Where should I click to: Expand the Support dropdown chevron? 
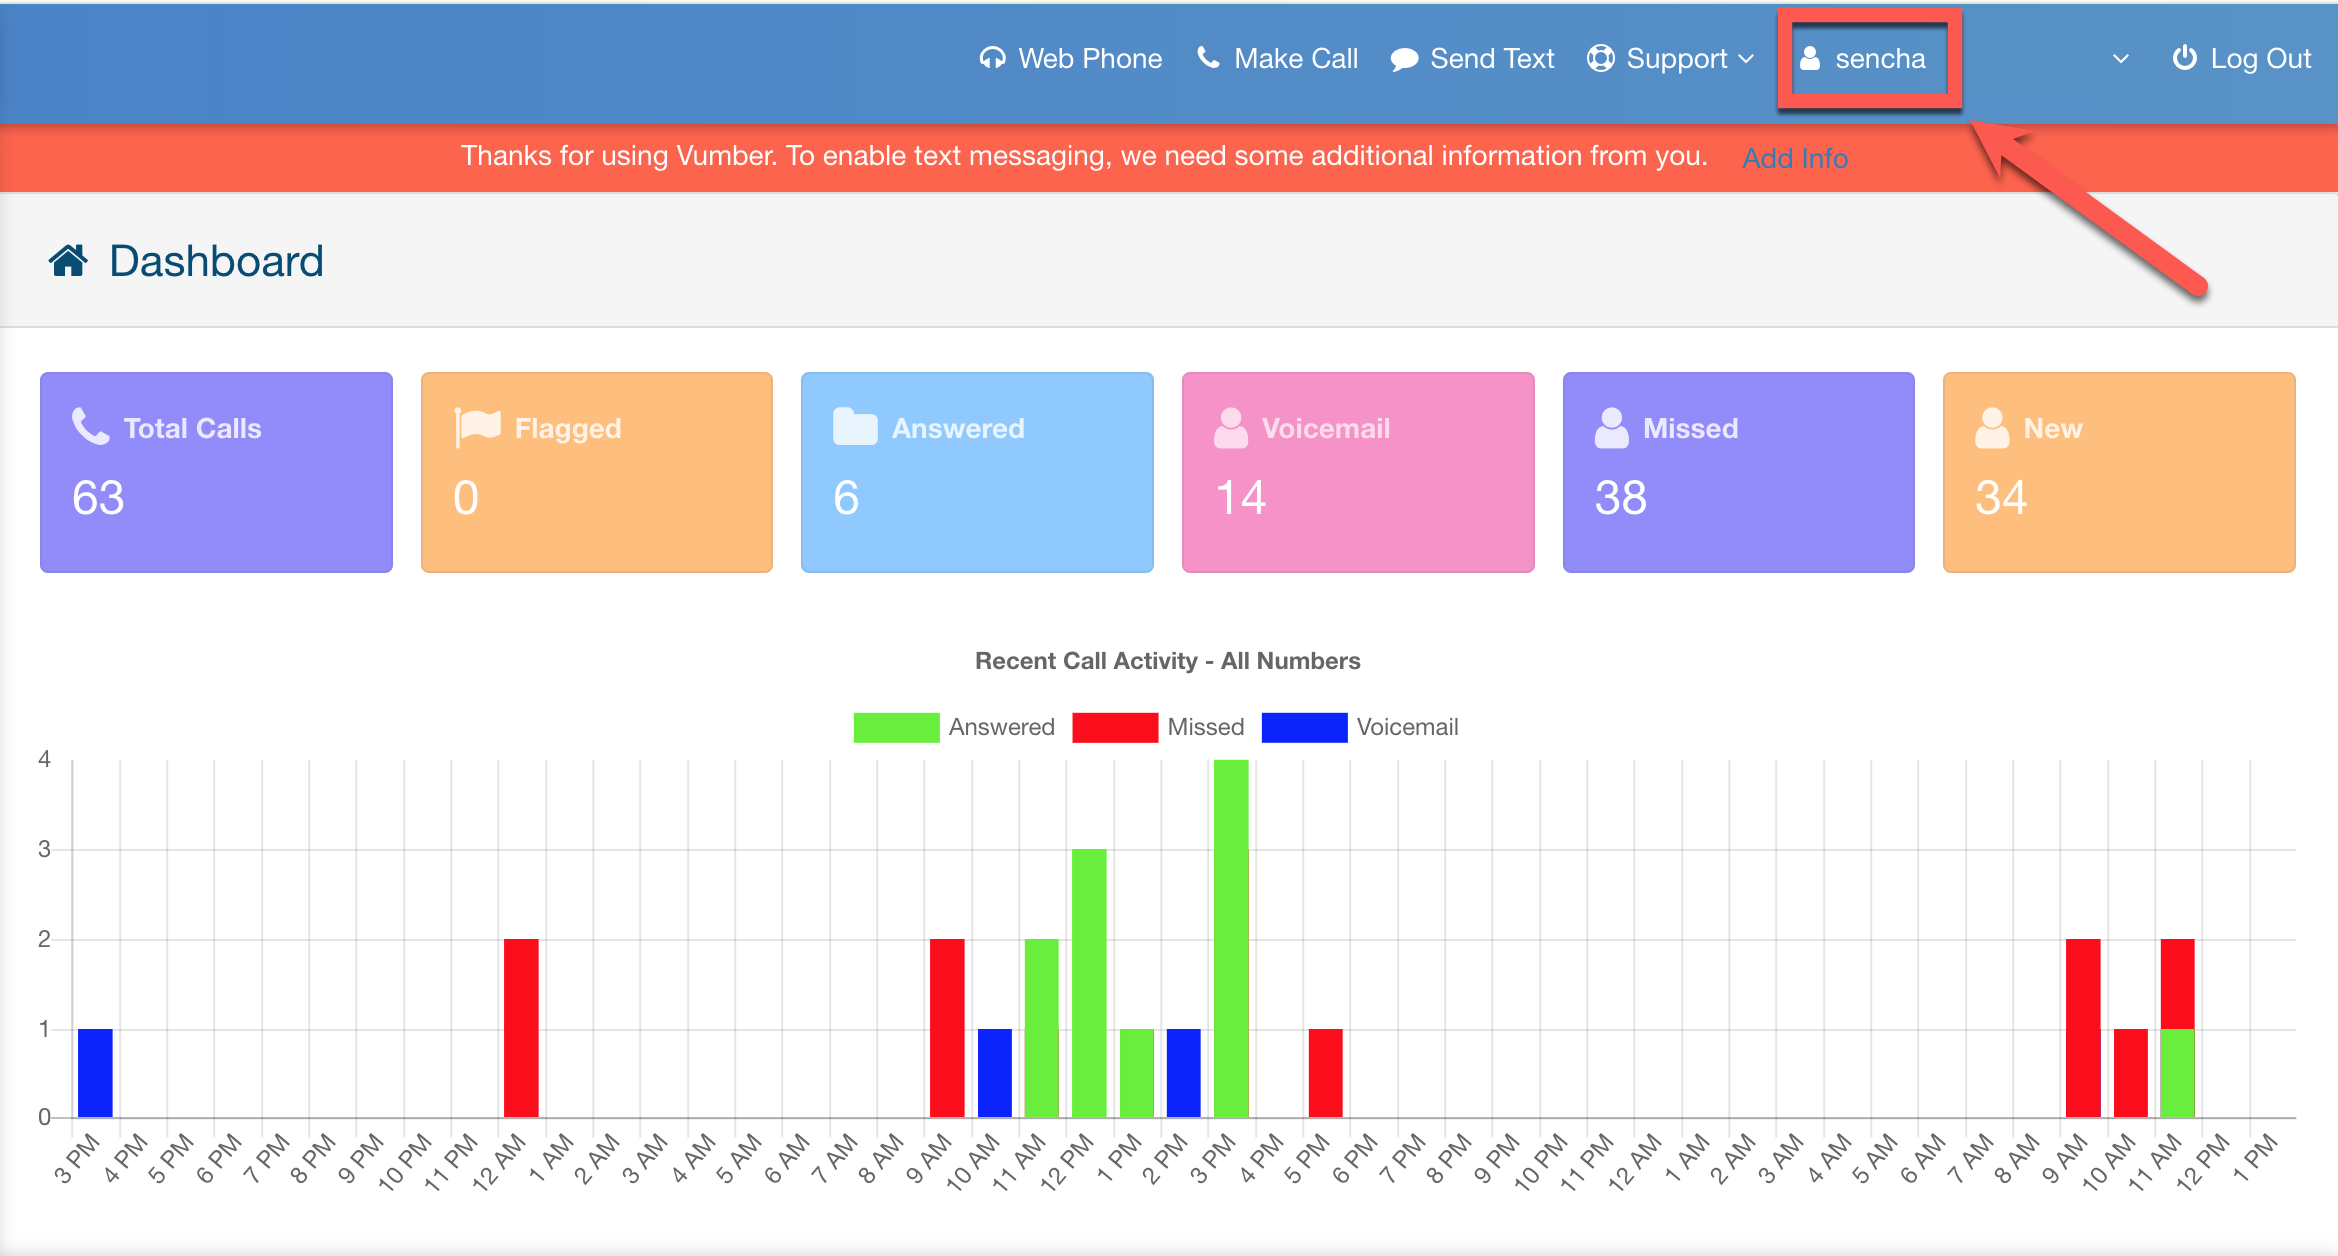(1746, 59)
